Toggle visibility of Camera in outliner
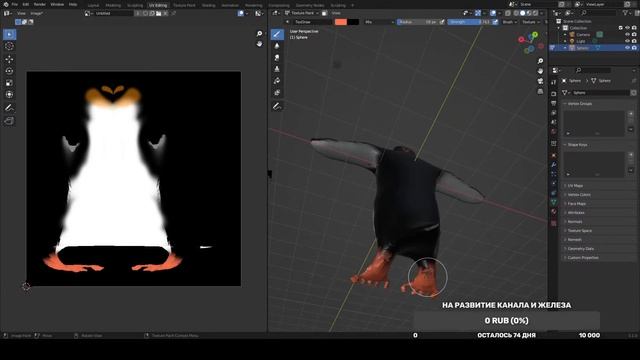The height and width of the screenshot is (360, 640). pos(627,35)
